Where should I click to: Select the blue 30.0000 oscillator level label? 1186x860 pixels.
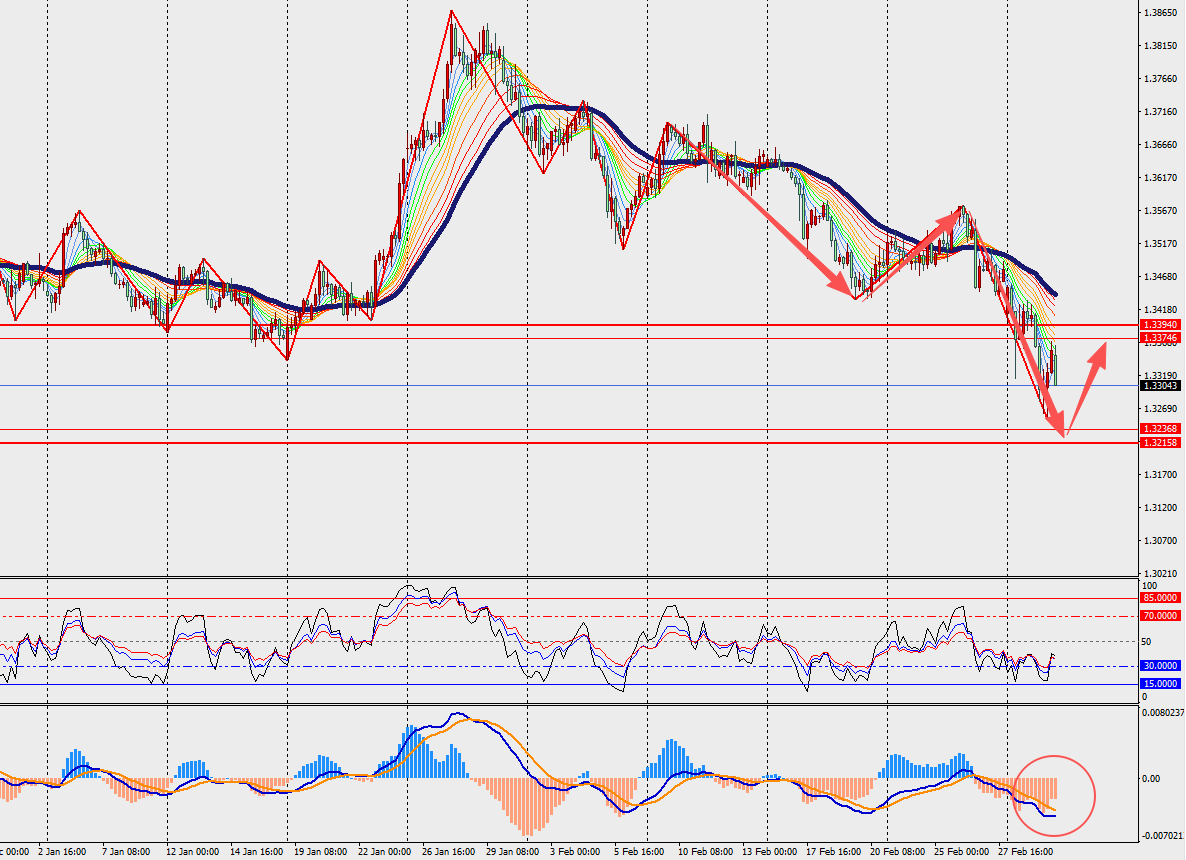(1160, 666)
